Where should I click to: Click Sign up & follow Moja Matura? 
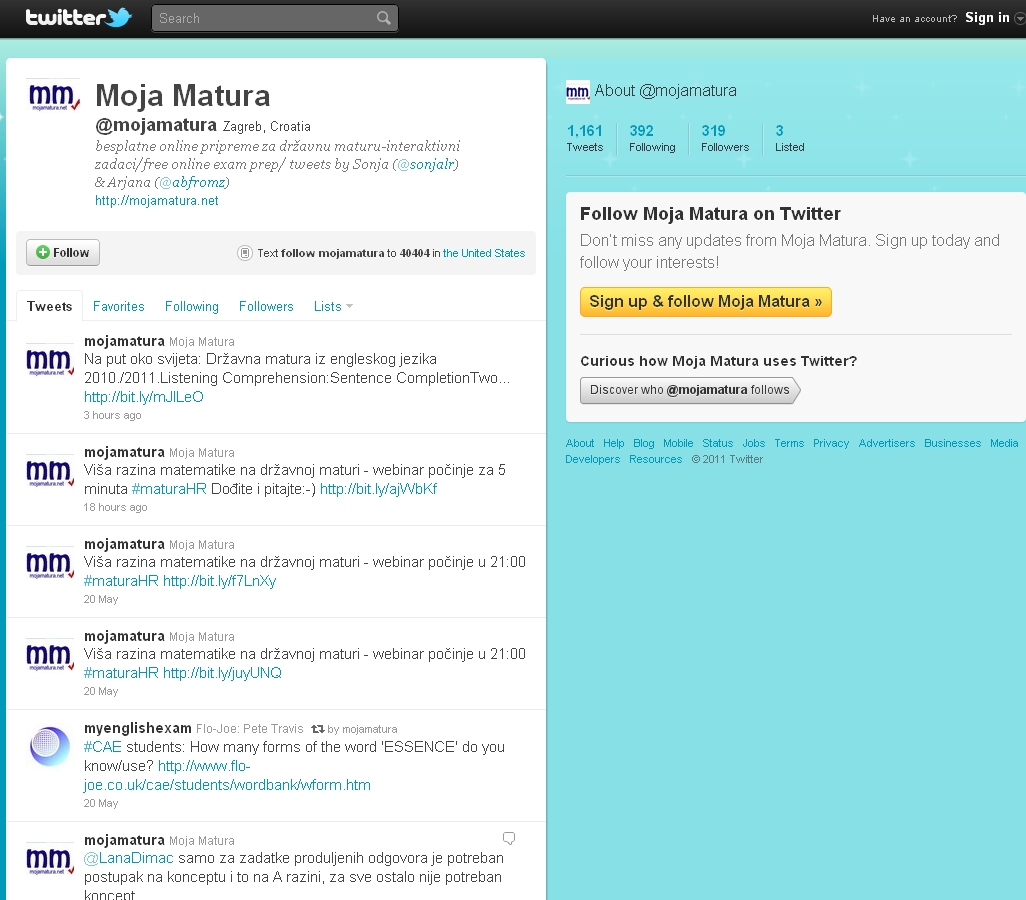click(x=705, y=302)
